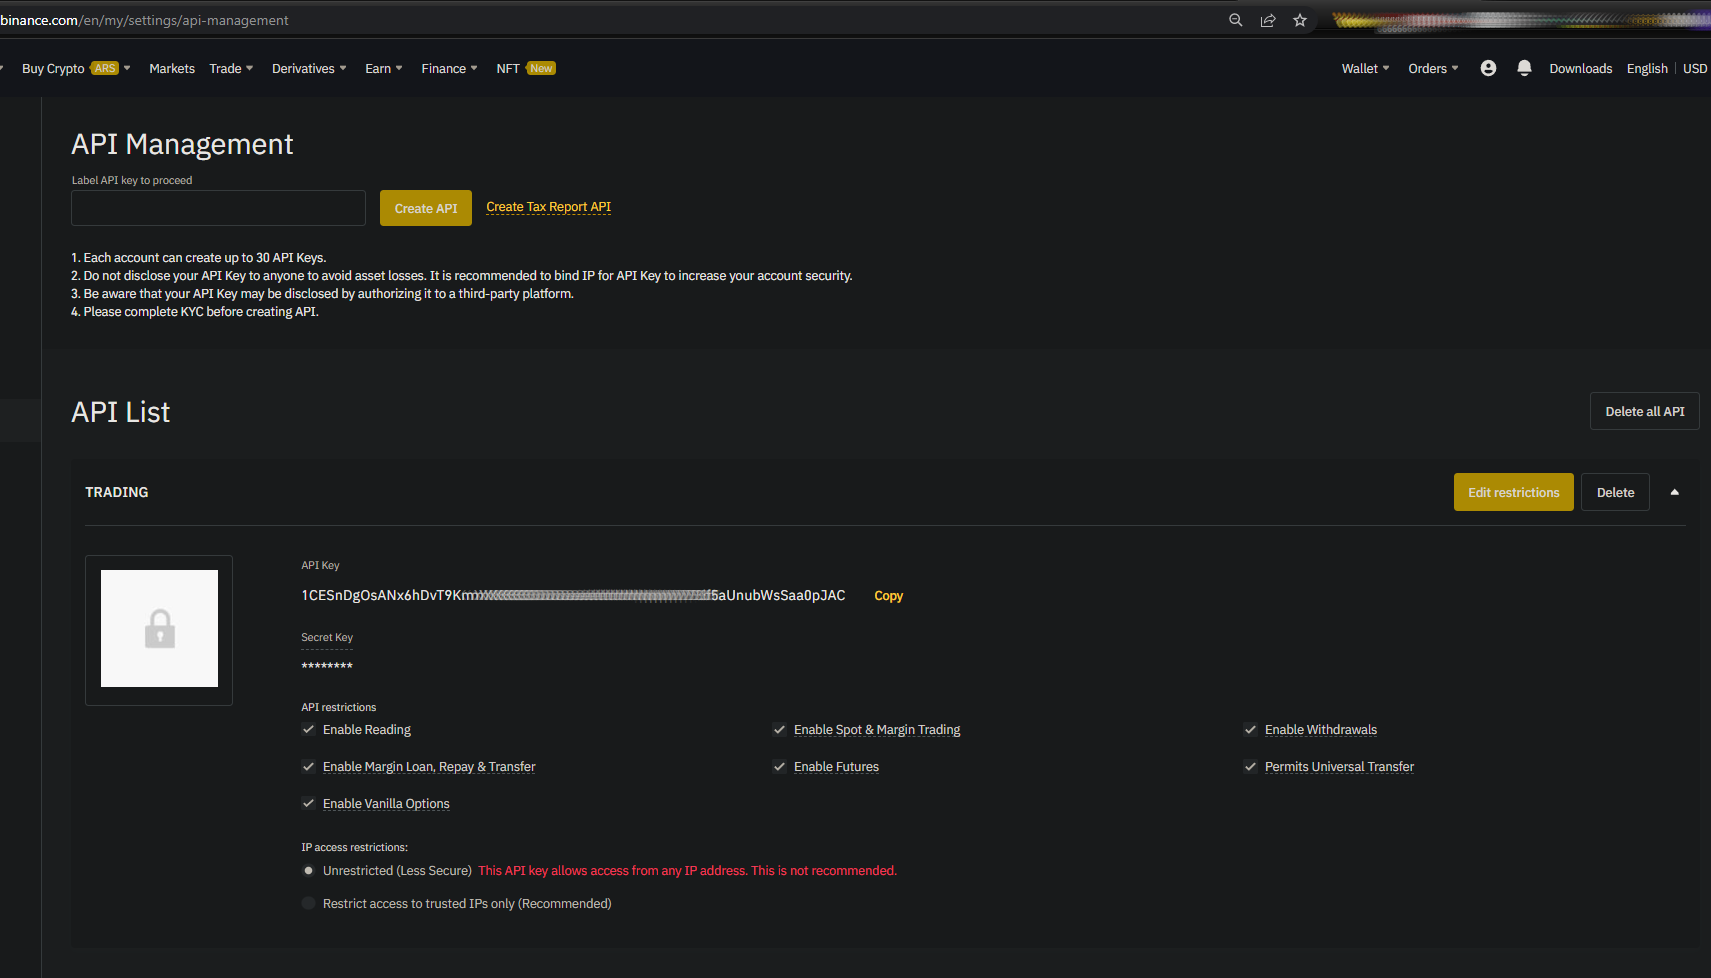Viewport: 1711px width, 978px height.
Task: Click the share page icon in address bar
Action: point(1267,20)
